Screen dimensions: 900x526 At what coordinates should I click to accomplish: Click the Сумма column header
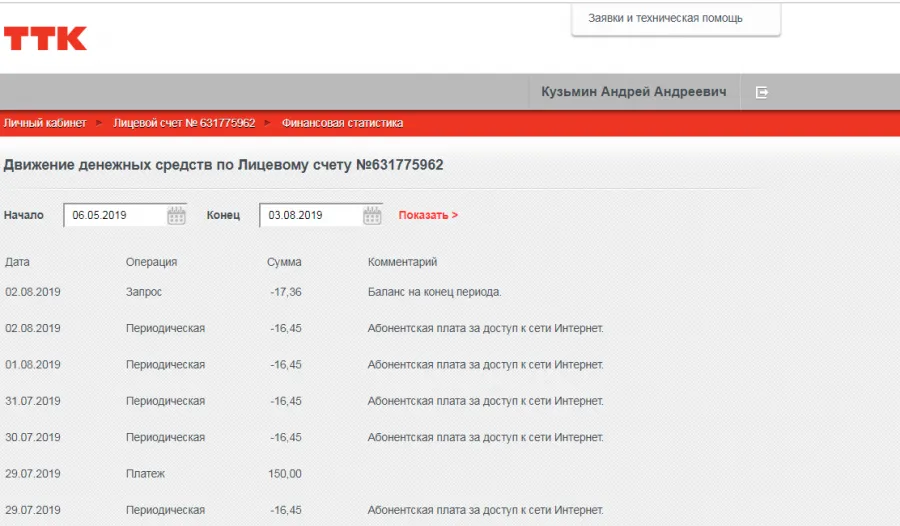[284, 262]
